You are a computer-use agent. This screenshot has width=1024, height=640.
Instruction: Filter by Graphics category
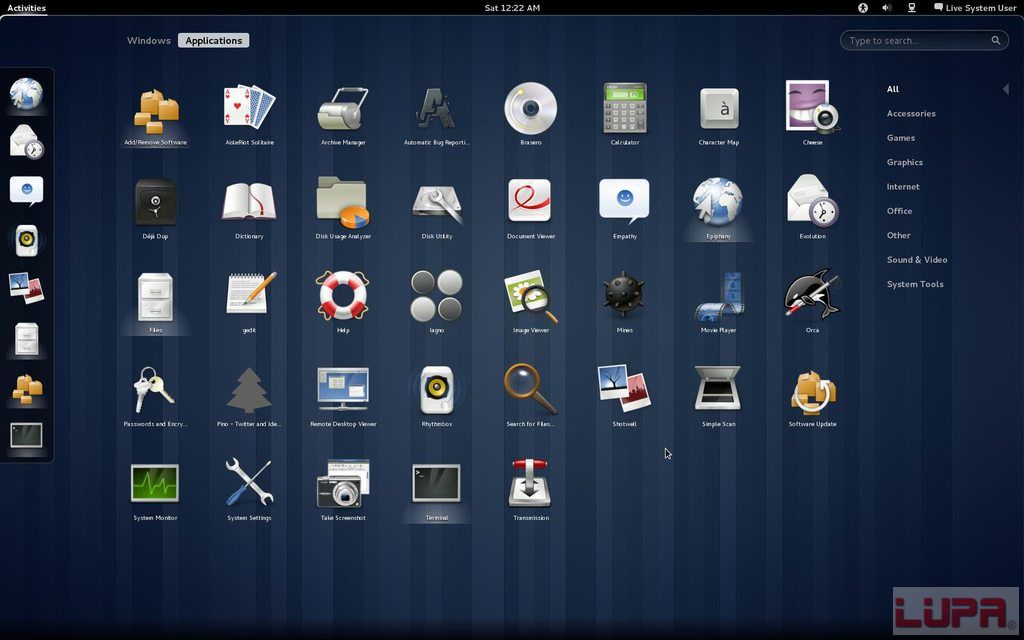(x=904, y=162)
